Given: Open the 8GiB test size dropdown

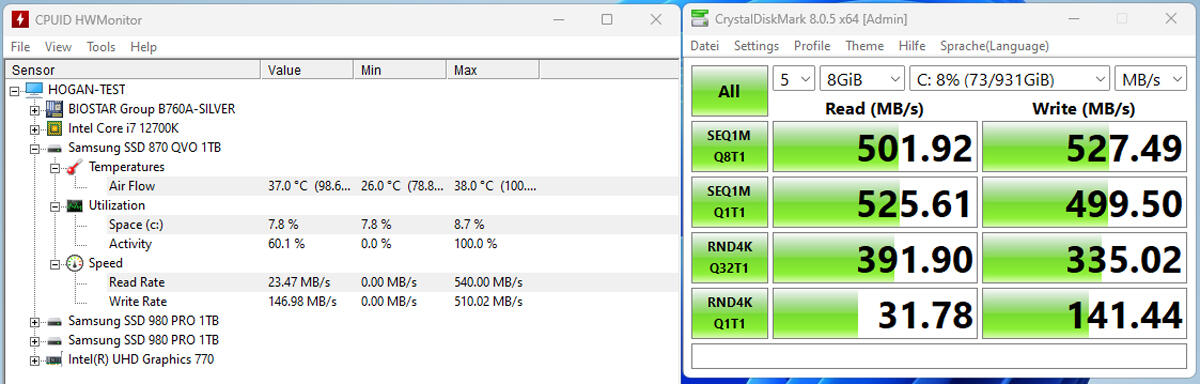Looking at the screenshot, I should (x=861, y=79).
